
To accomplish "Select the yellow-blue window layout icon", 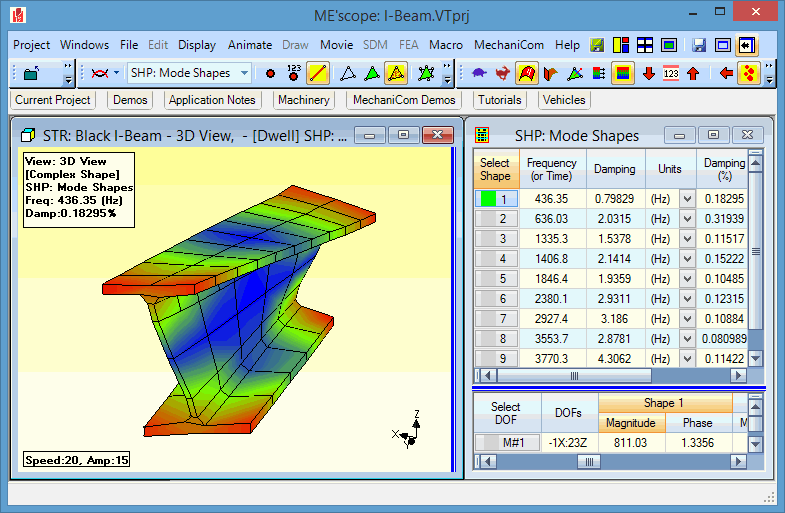I will point(621,45).
